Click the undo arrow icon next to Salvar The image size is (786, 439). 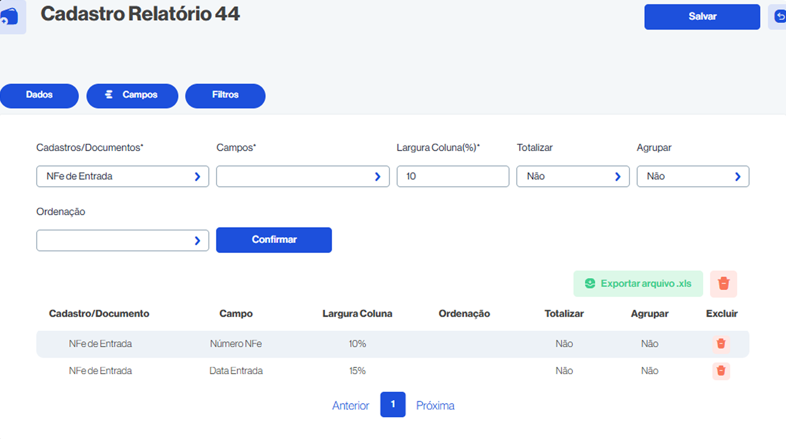click(x=779, y=17)
